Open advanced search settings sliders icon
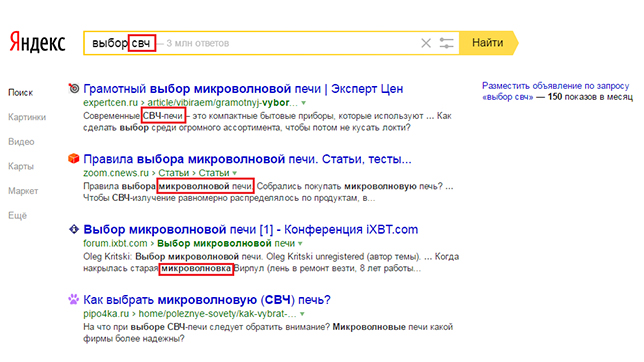Viewport: 644px width, 362px height. point(446,43)
